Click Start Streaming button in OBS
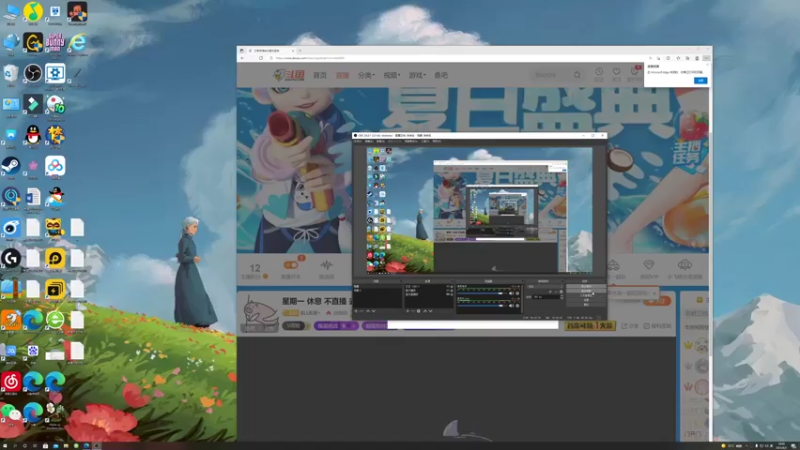 click(x=586, y=286)
